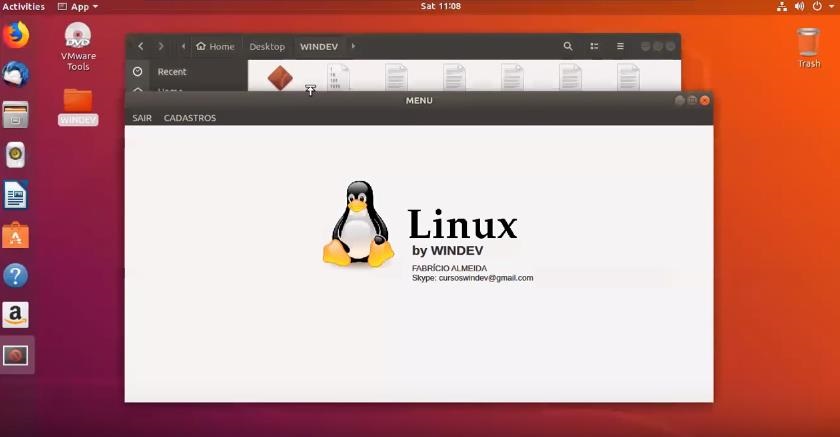This screenshot has width=840, height=437.
Task: Click path bar right arrow in Files
Action: (x=353, y=46)
